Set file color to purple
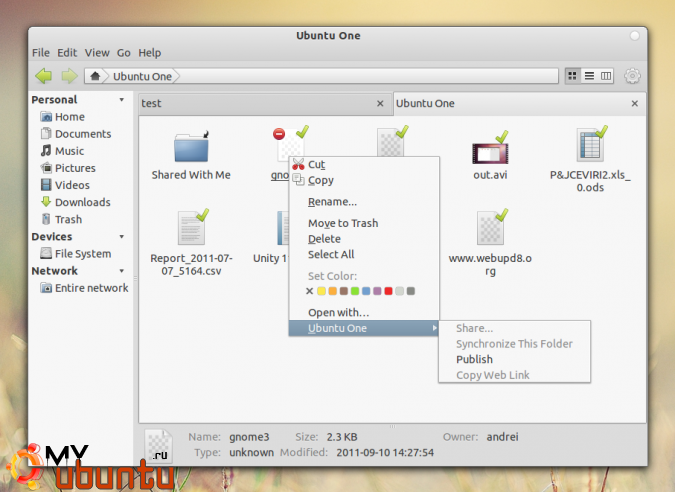 (377, 291)
